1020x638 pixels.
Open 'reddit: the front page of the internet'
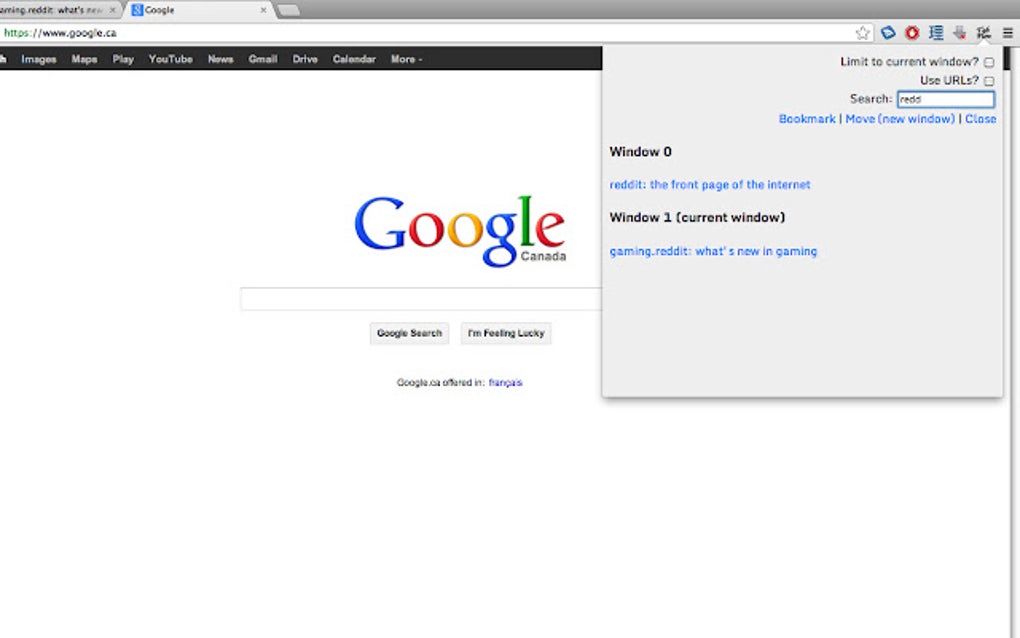pos(710,184)
